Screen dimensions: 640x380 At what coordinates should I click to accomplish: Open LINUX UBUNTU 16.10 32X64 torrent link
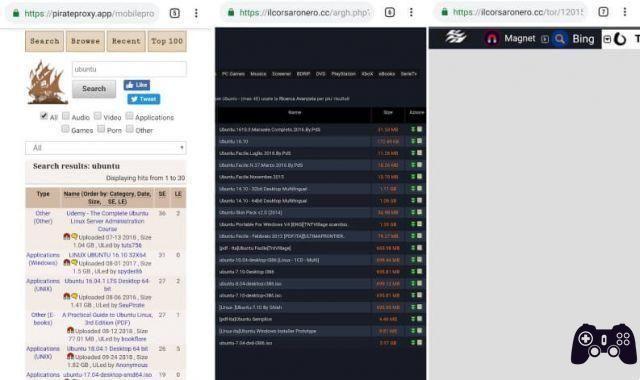coord(107,255)
